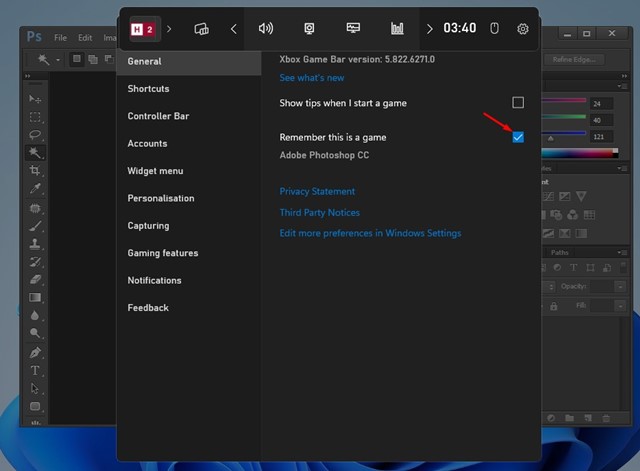Click the Game Bar settings gear
This screenshot has width=640, height=471.
click(x=522, y=29)
